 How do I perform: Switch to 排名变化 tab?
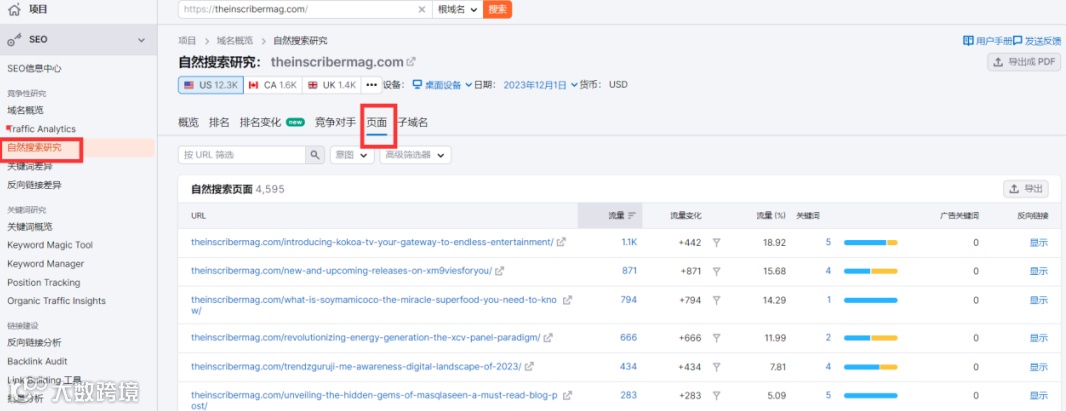(x=260, y=122)
